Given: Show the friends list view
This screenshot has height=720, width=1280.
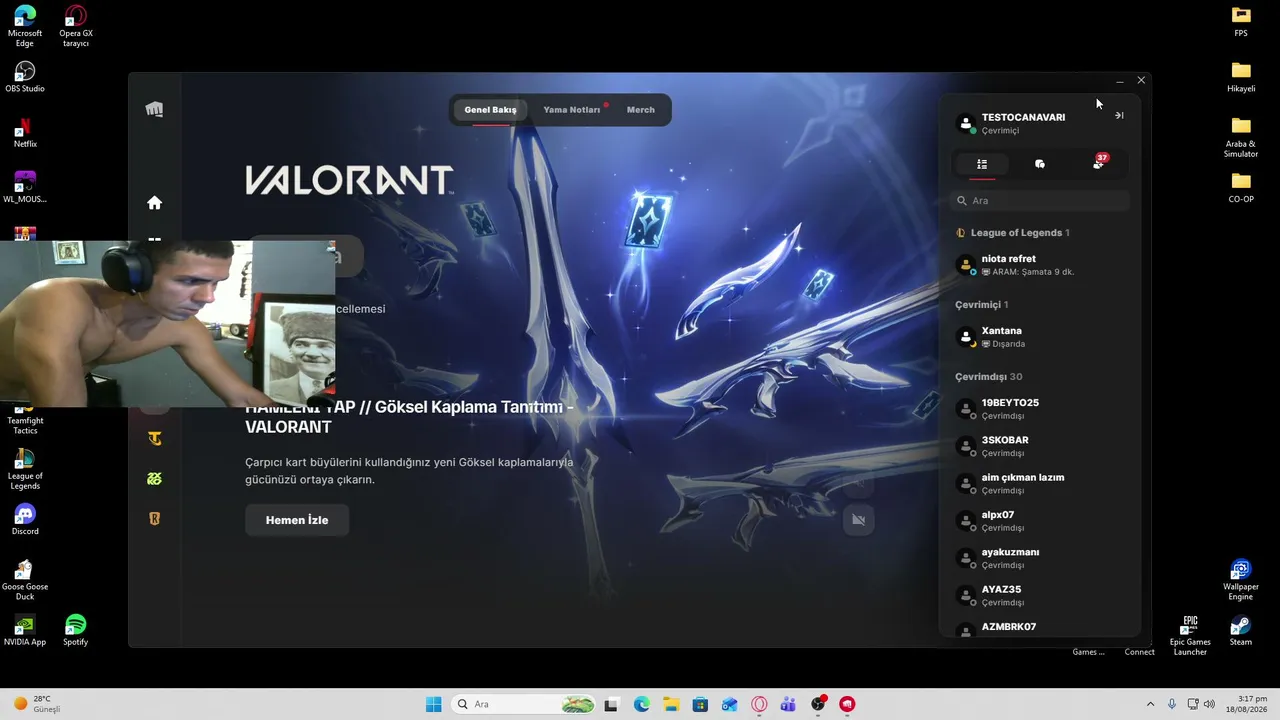Looking at the screenshot, I should (982, 164).
